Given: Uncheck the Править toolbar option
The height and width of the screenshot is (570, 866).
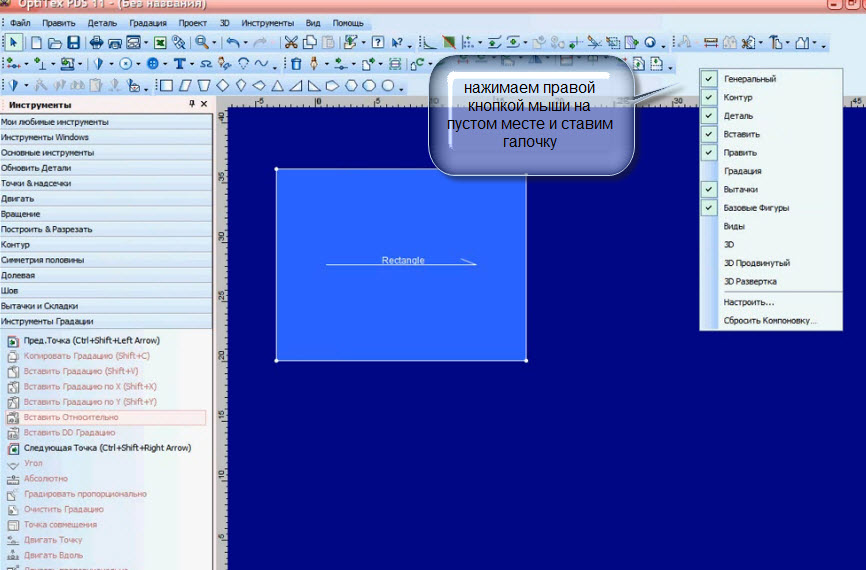Looking at the screenshot, I should [x=770, y=152].
